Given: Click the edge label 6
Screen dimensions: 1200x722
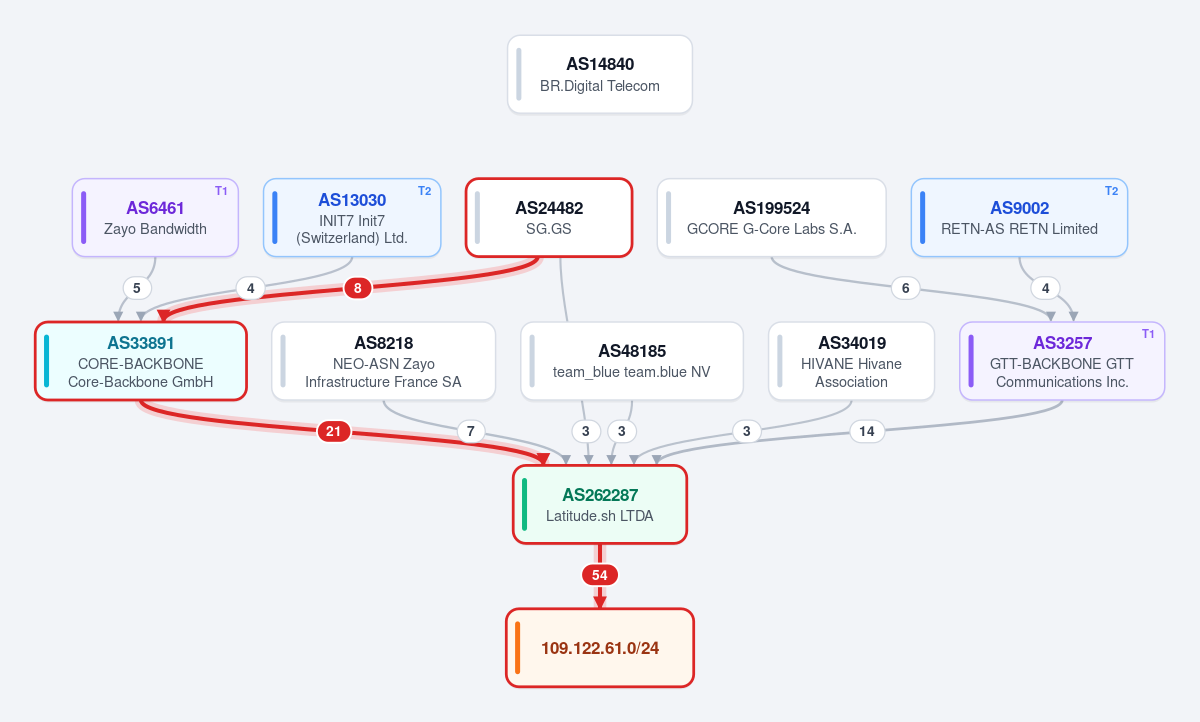Looking at the screenshot, I should click(905, 289).
